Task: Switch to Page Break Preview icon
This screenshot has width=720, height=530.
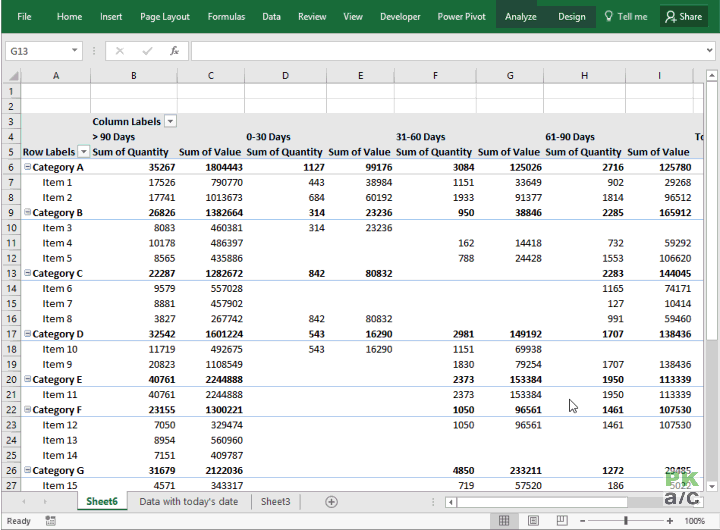Action: pos(561,520)
